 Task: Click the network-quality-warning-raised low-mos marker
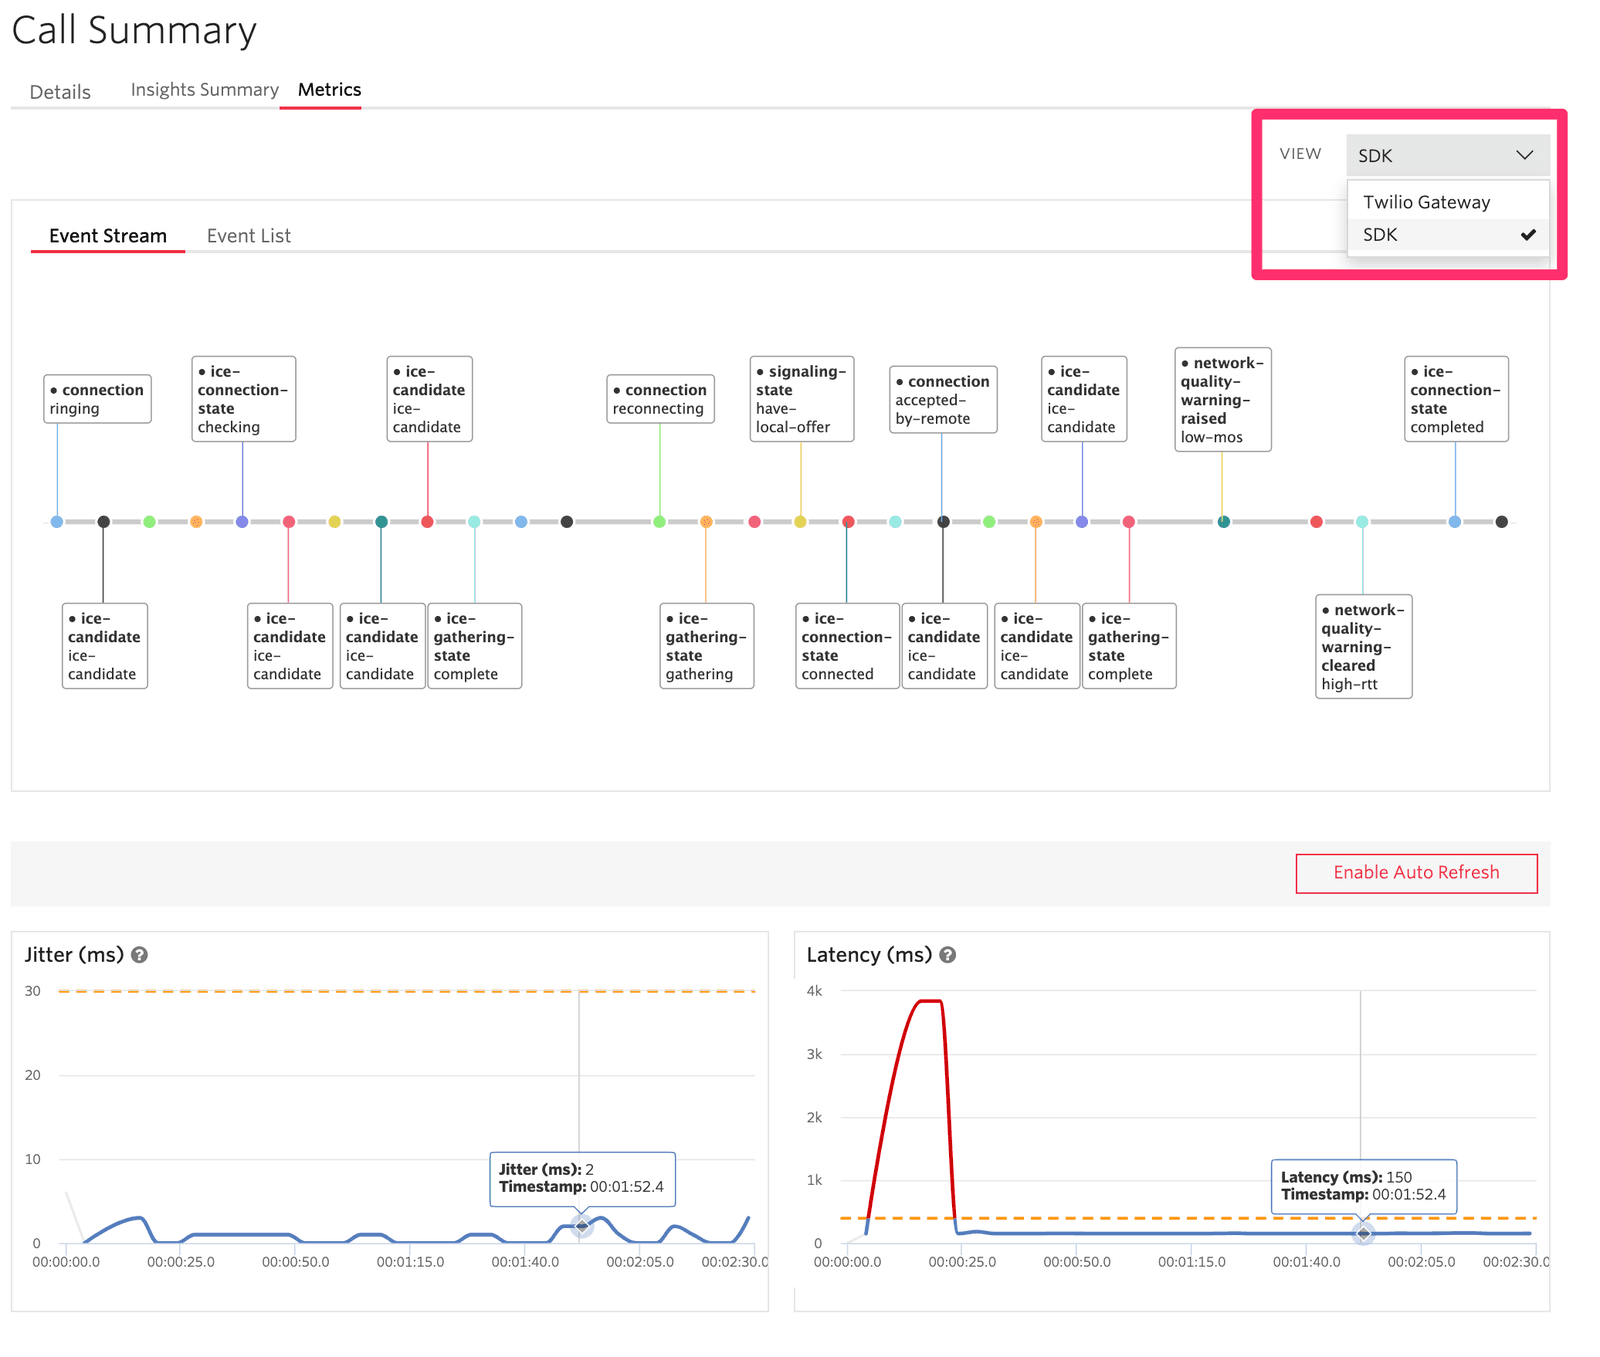pos(1222,399)
